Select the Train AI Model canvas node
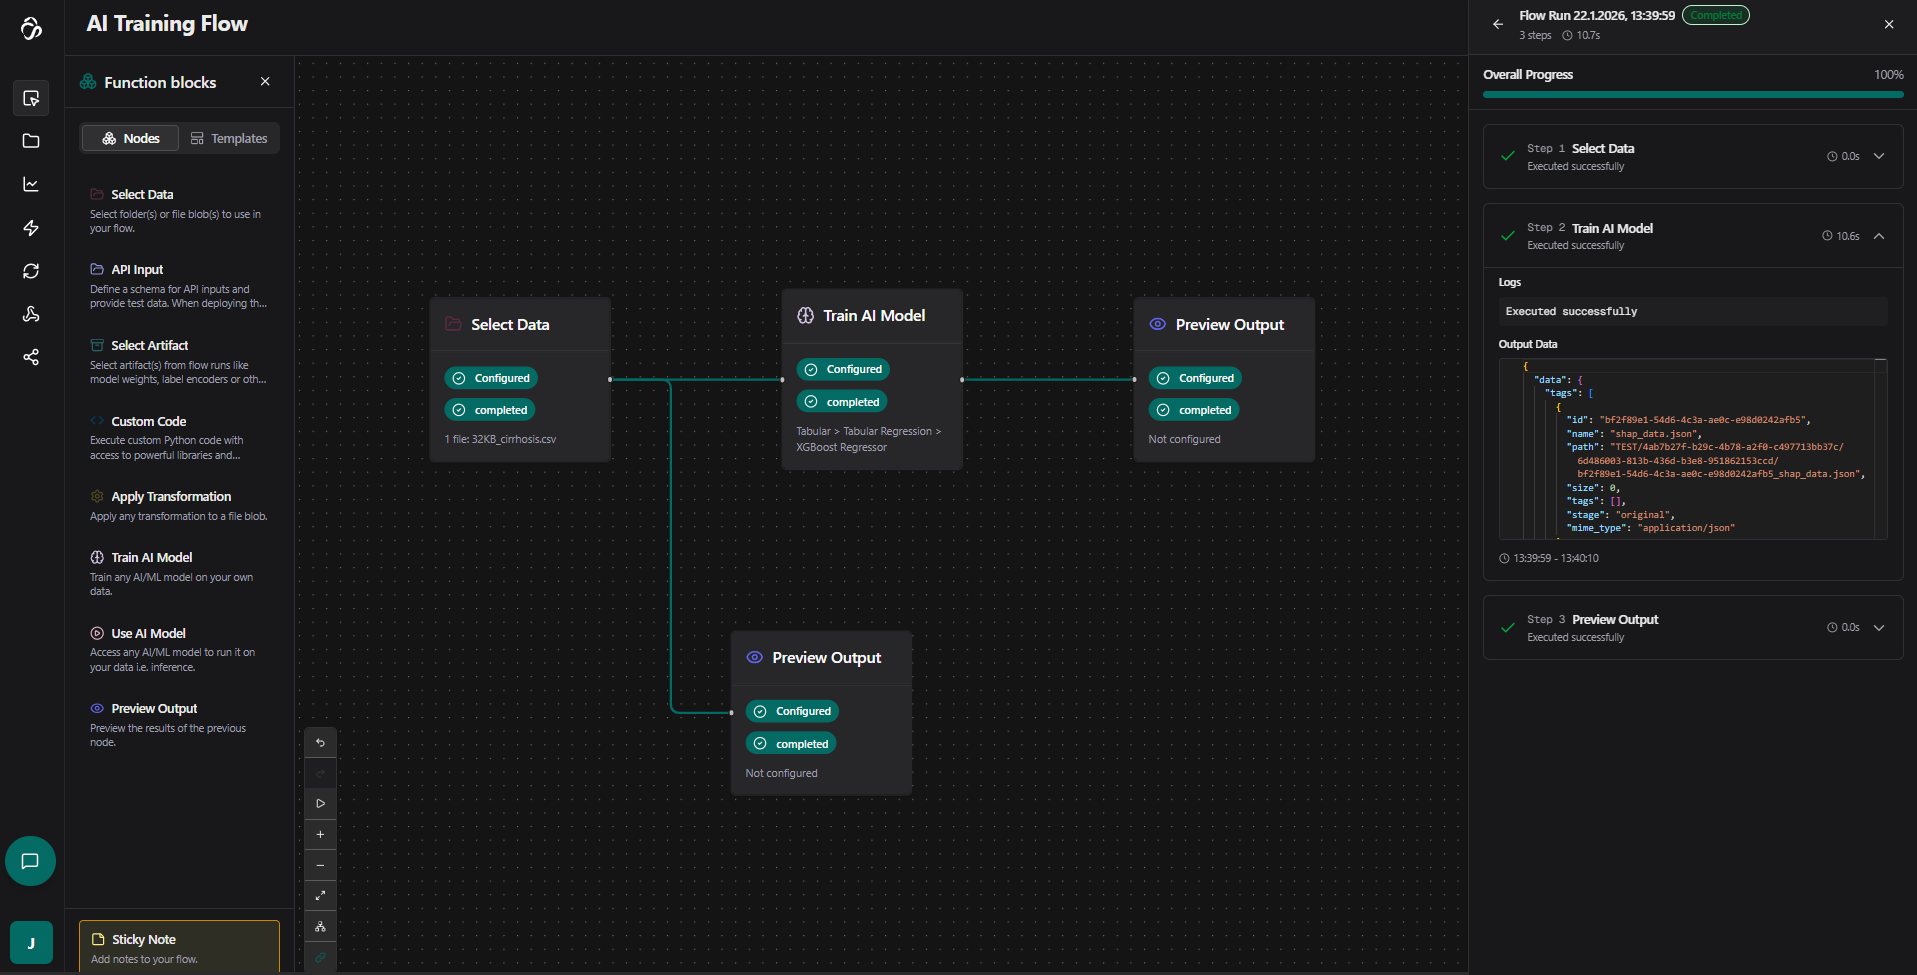This screenshot has width=1917, height=975. pos(872,316)
